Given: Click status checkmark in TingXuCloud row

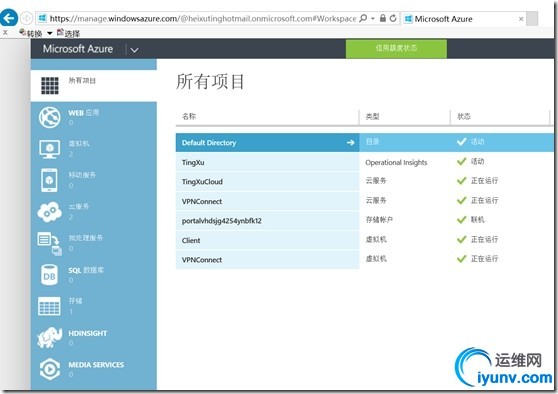Looking at the screenshot, I should 462,181.
